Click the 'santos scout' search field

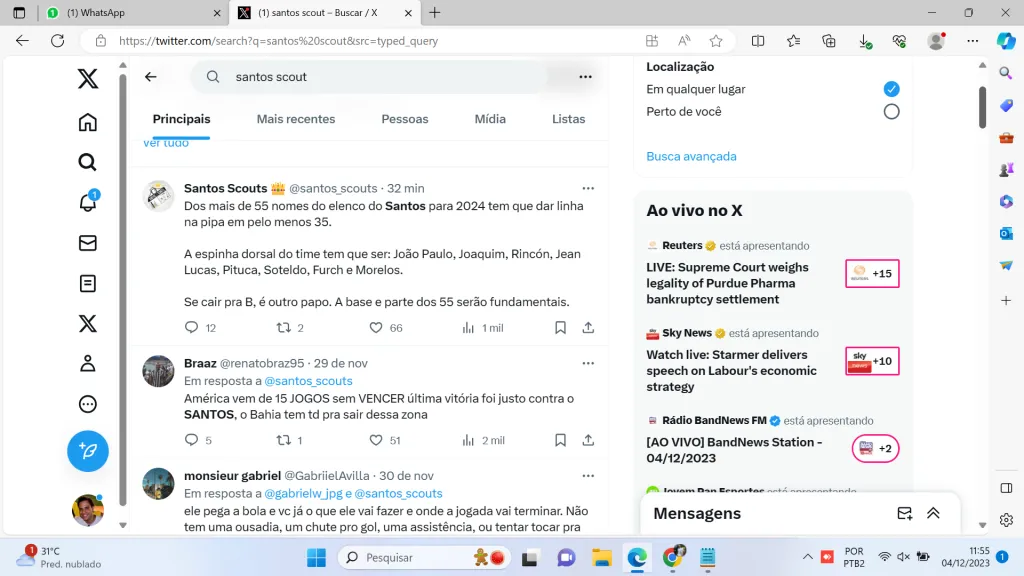pyautogui.click(x=380, y=77)
